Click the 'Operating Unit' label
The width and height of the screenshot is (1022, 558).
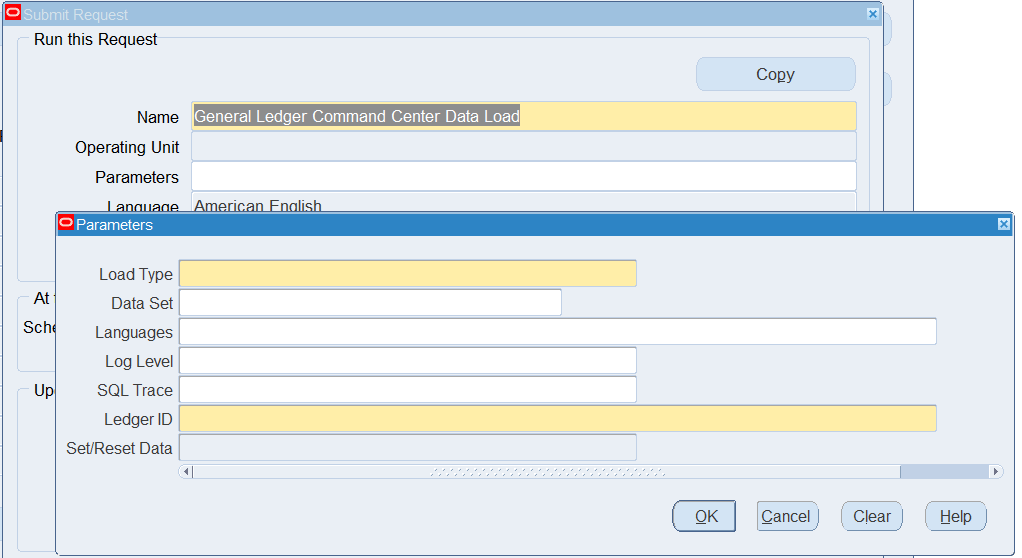(x=127, y=147)
